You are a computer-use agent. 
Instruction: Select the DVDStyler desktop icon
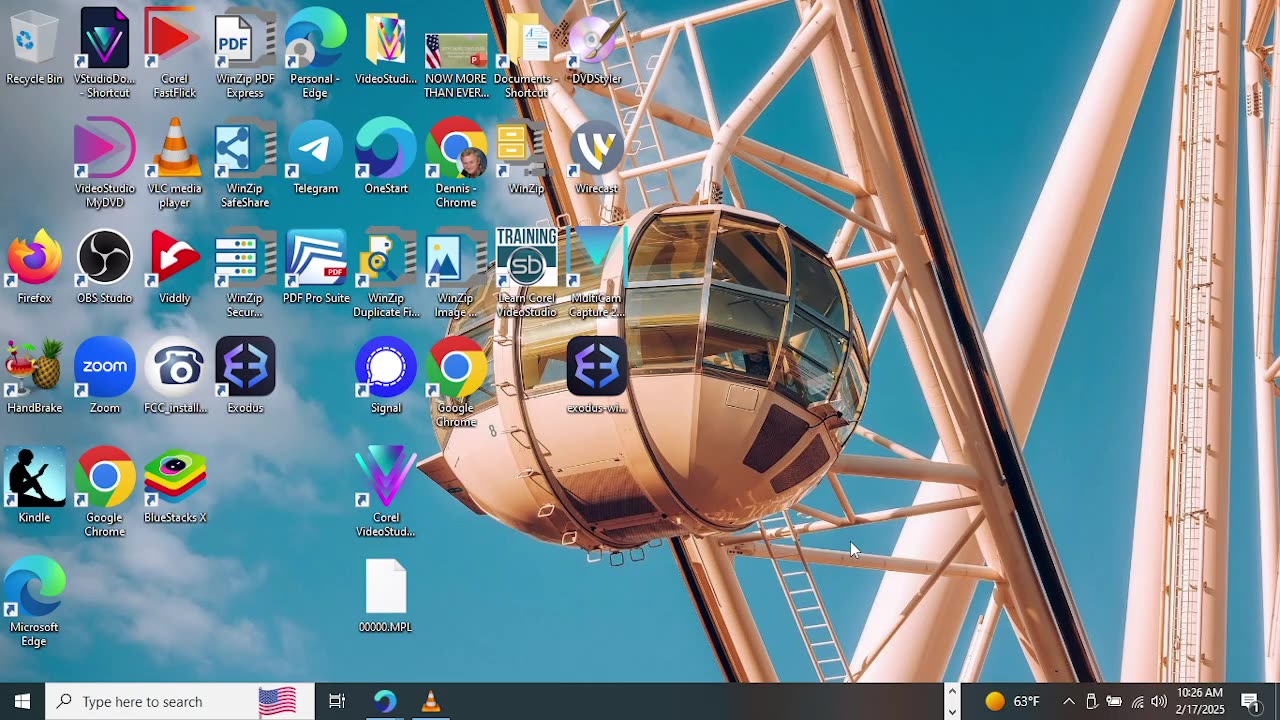597,48
